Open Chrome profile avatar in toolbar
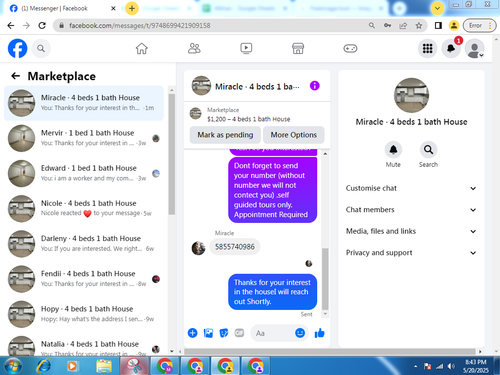 (x=454, y=25)
